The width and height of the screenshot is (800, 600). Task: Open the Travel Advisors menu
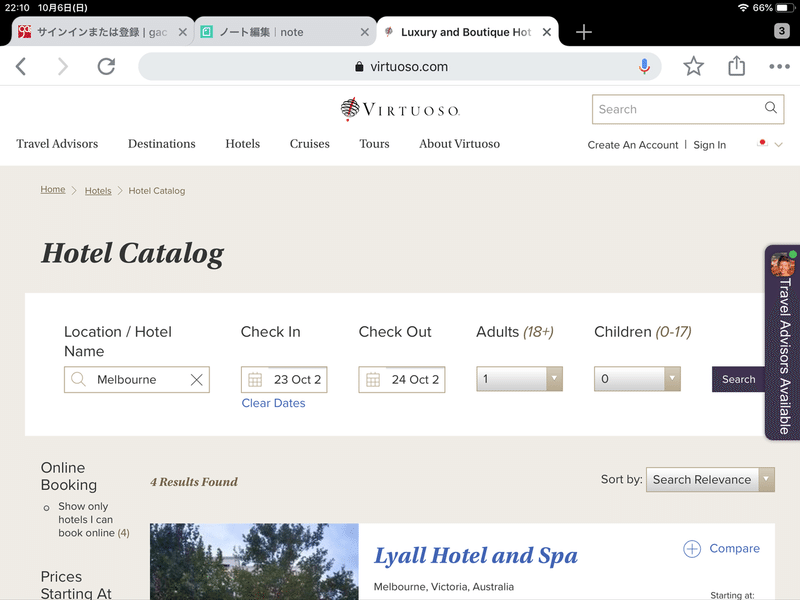click(x=57, y=144)
